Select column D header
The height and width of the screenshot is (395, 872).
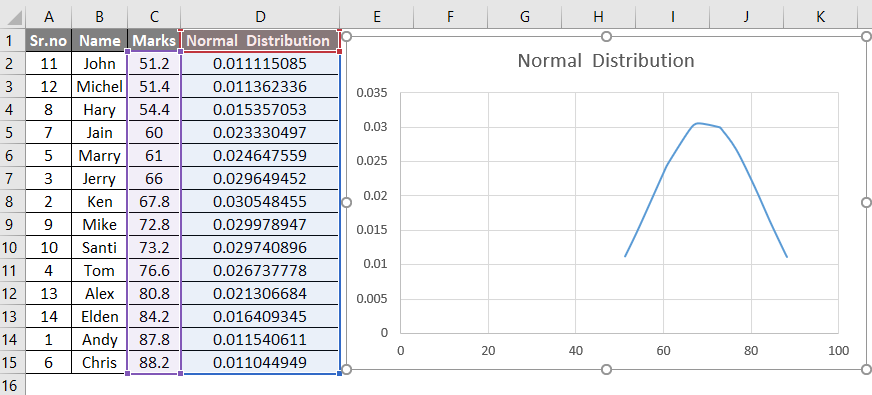[260, 17]
